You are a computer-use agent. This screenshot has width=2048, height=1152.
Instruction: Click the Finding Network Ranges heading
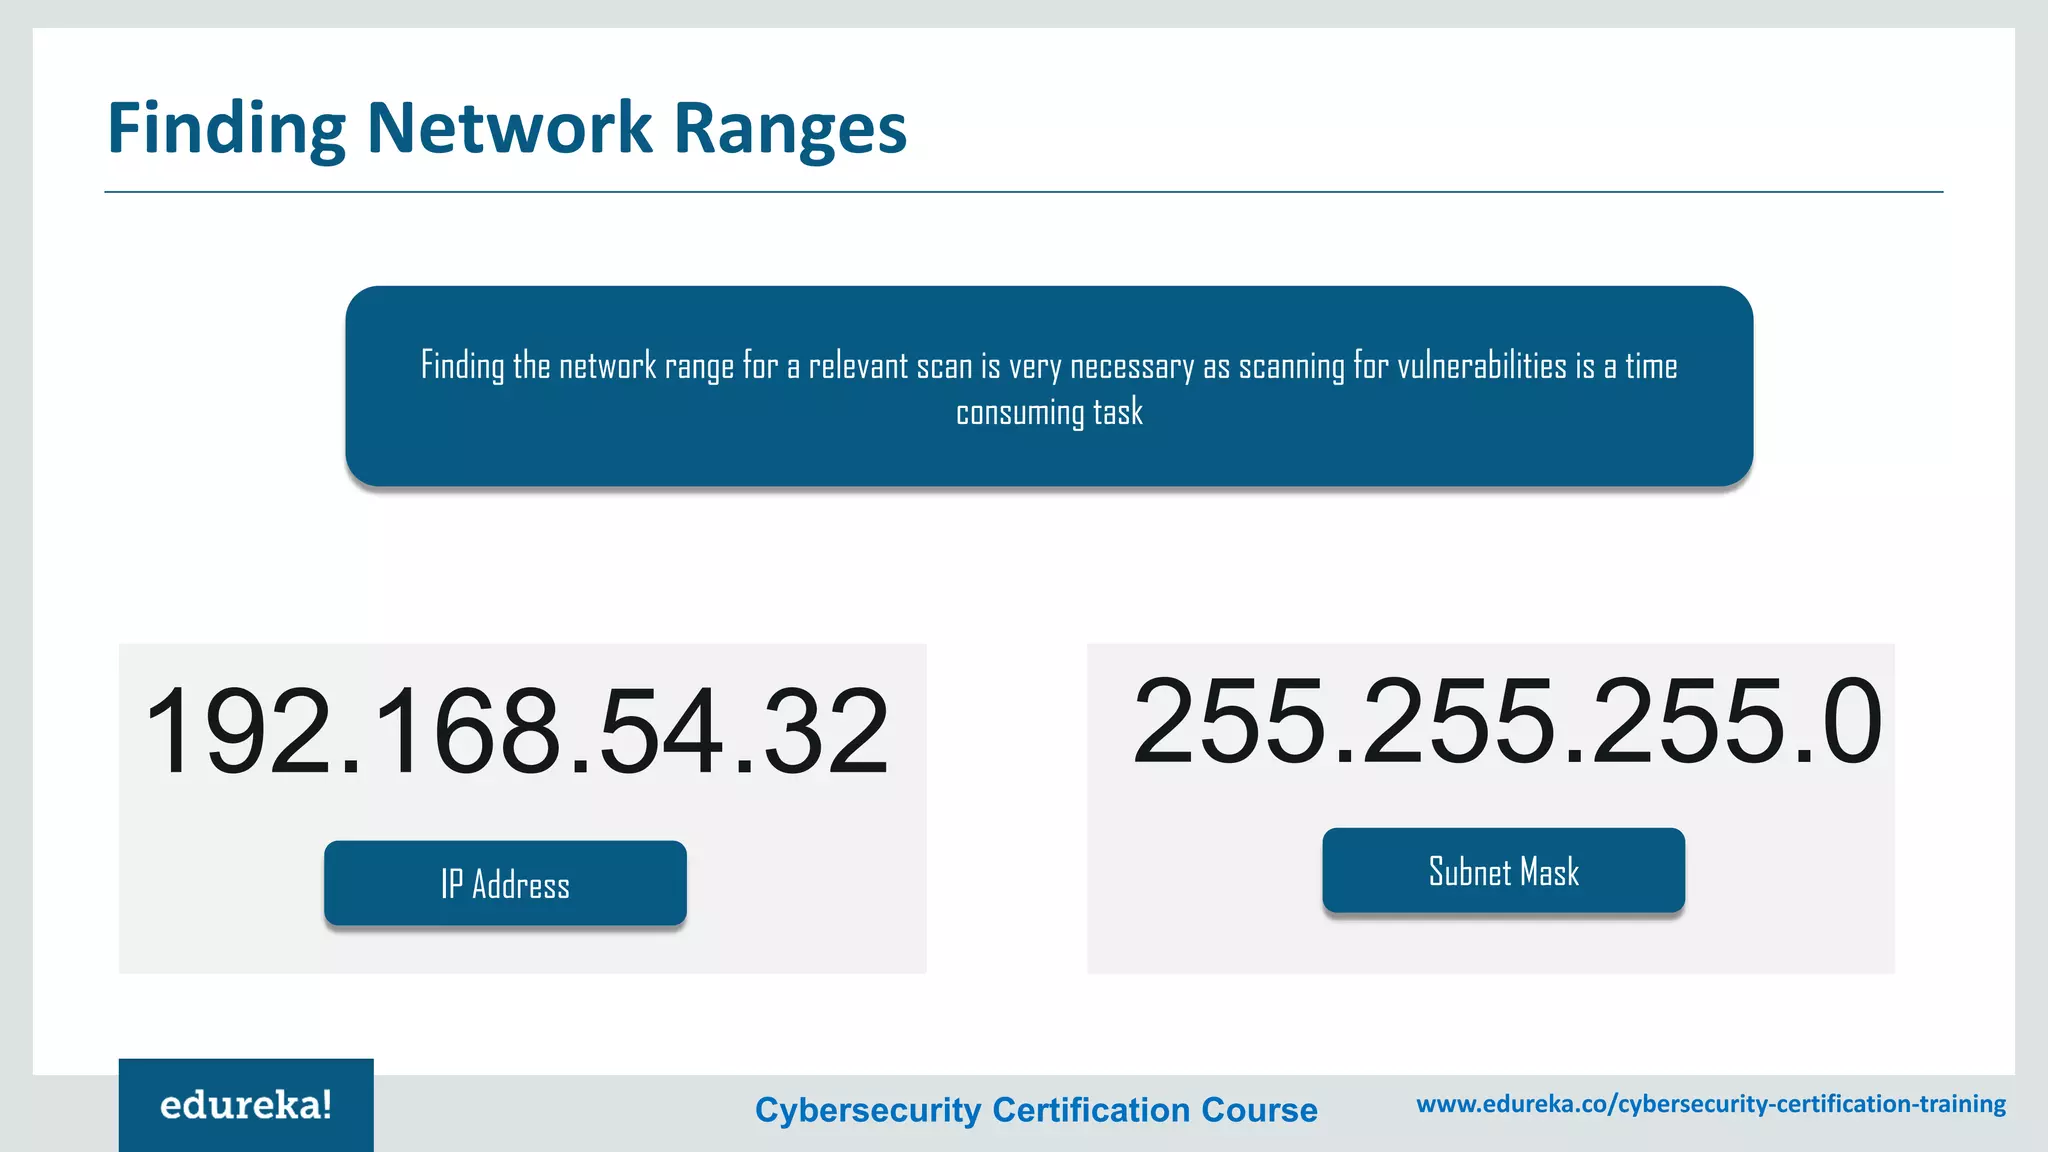tap(507, 128)
